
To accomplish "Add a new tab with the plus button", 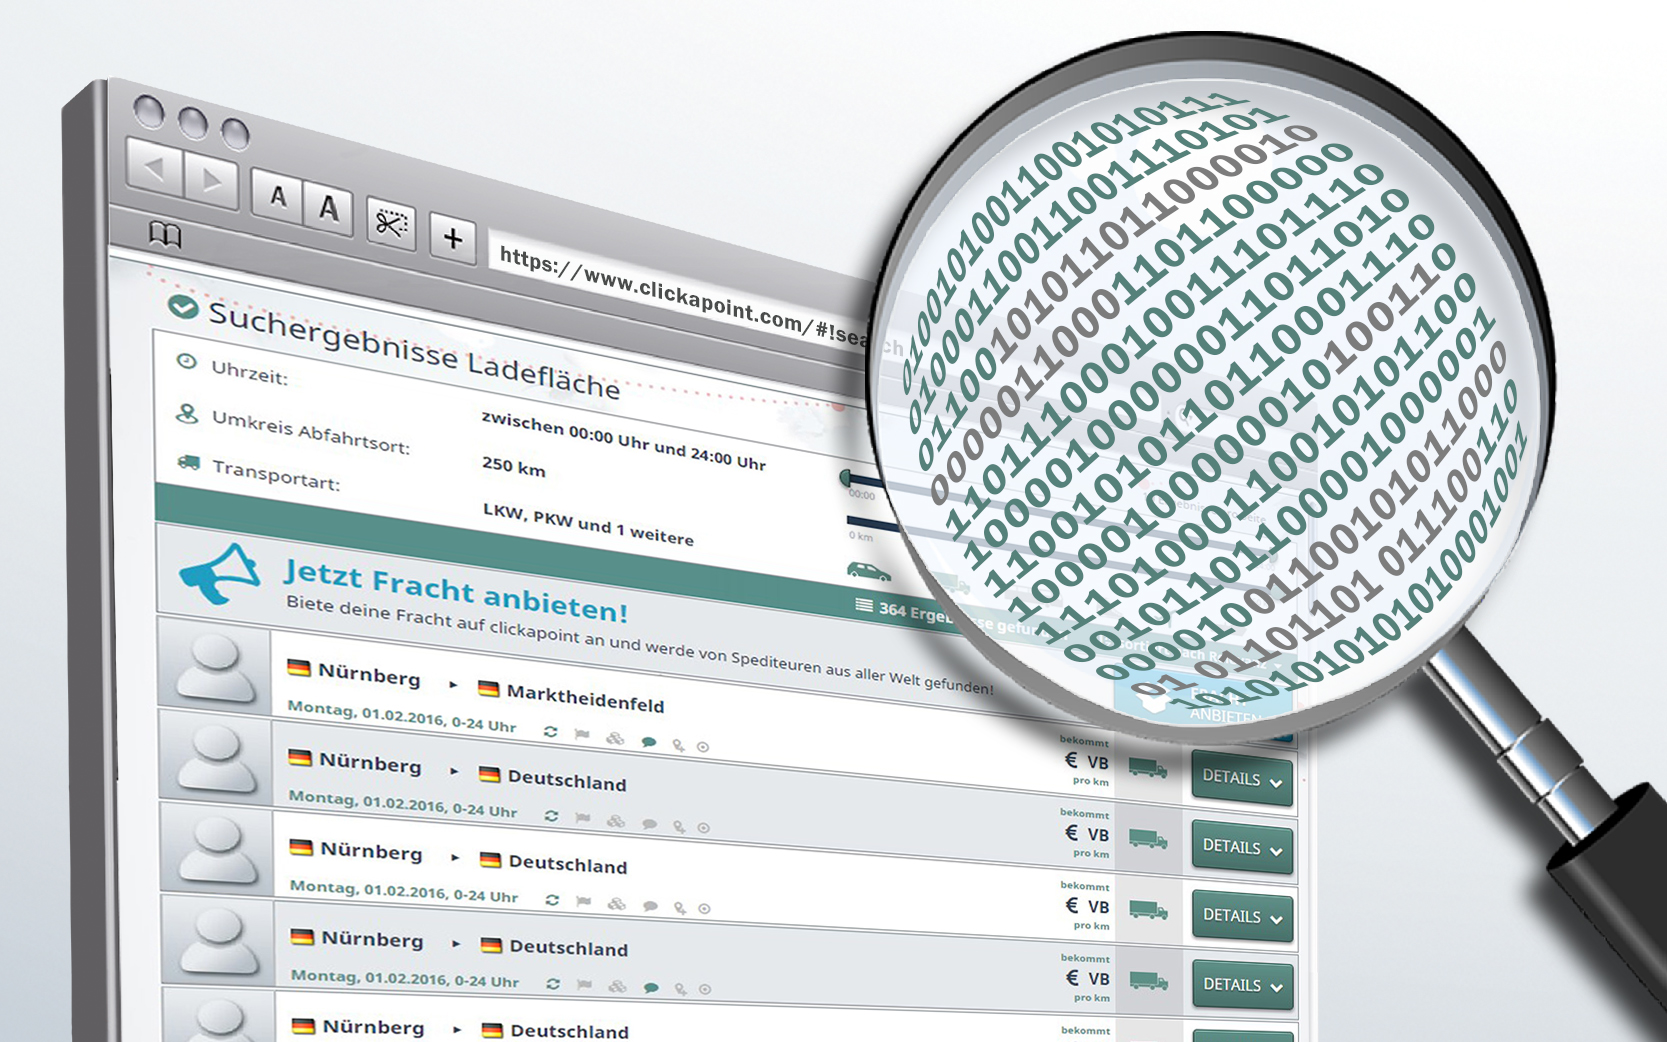I will pos(453,238).
